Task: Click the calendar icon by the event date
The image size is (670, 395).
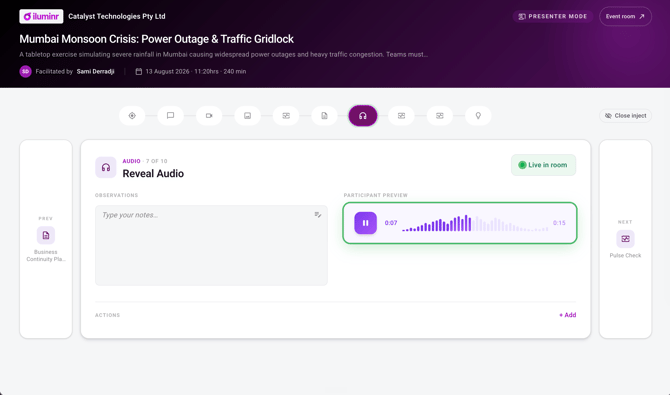Action: tap(138, 71)
